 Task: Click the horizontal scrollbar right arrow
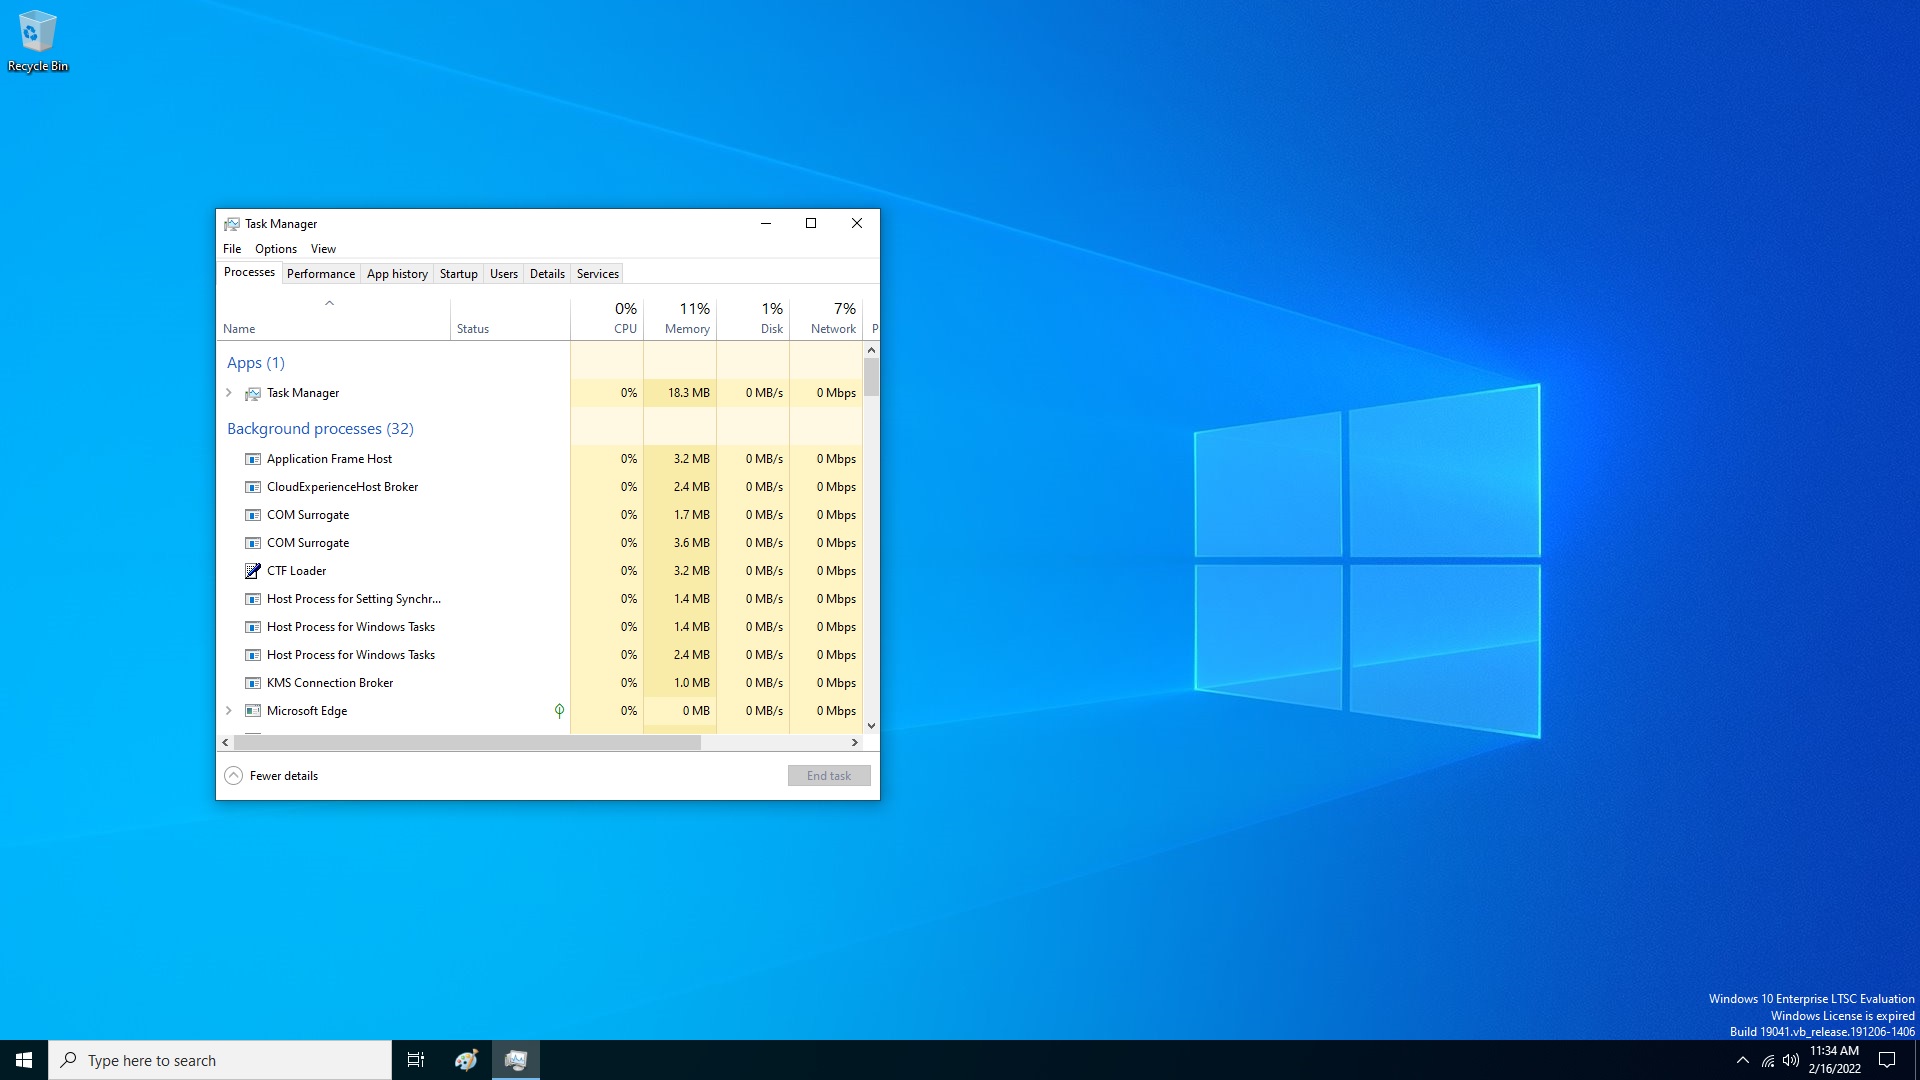coord(854,743)
